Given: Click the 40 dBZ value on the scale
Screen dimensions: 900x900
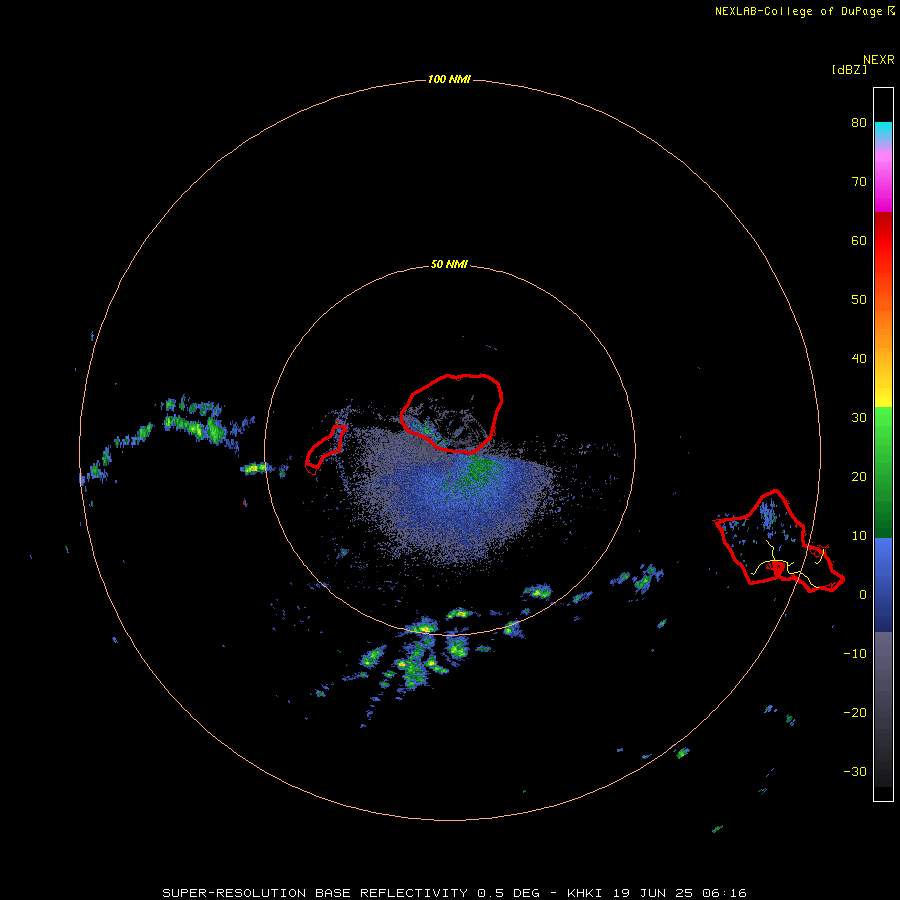Looking at the screenshot, I should click(x=859, y=359).
